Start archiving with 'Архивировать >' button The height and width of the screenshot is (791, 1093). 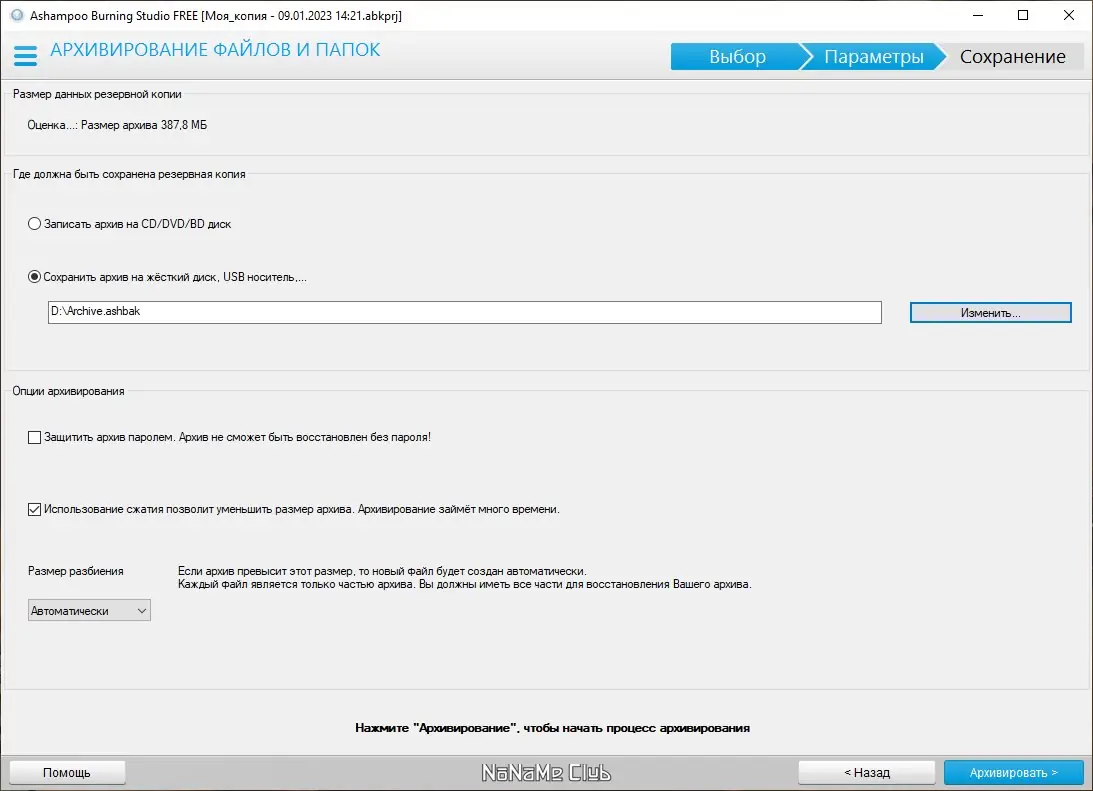click(1014, 772)
